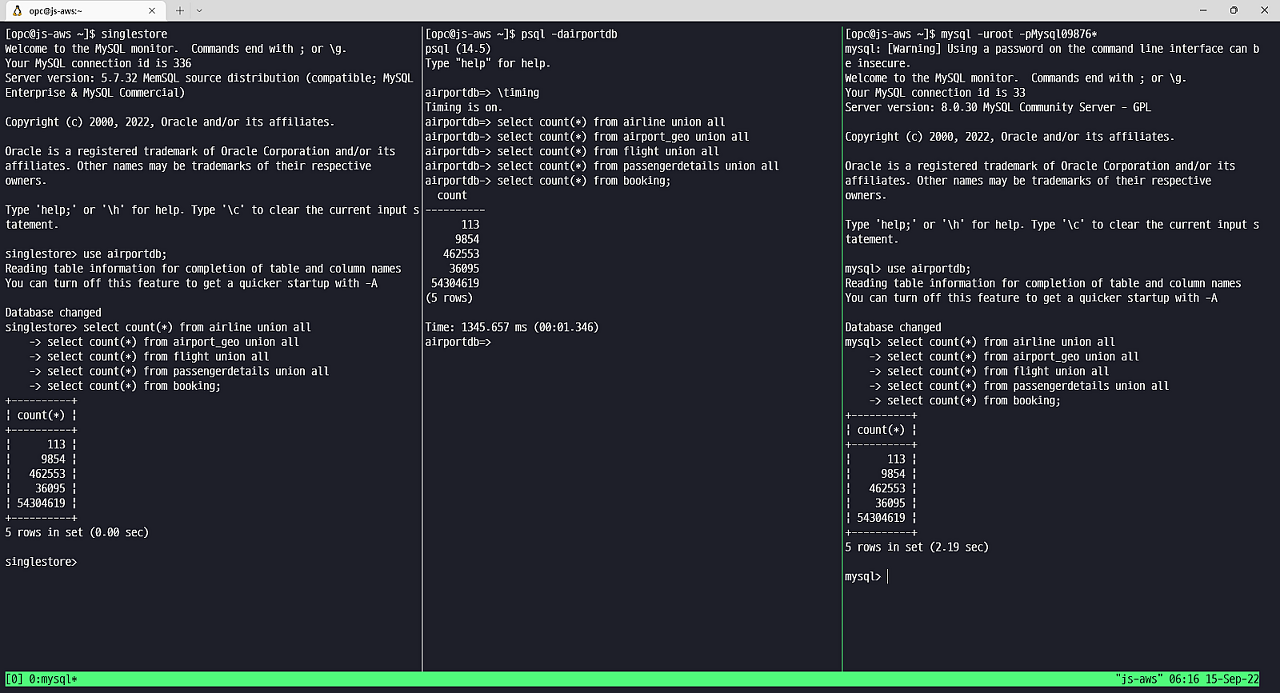Image resolution: width=1280 pixels, height=693 pixels.
Task: Click the empty 'airportdb=>' prompt
Action: pyautogui.click(x=458, y=342)
